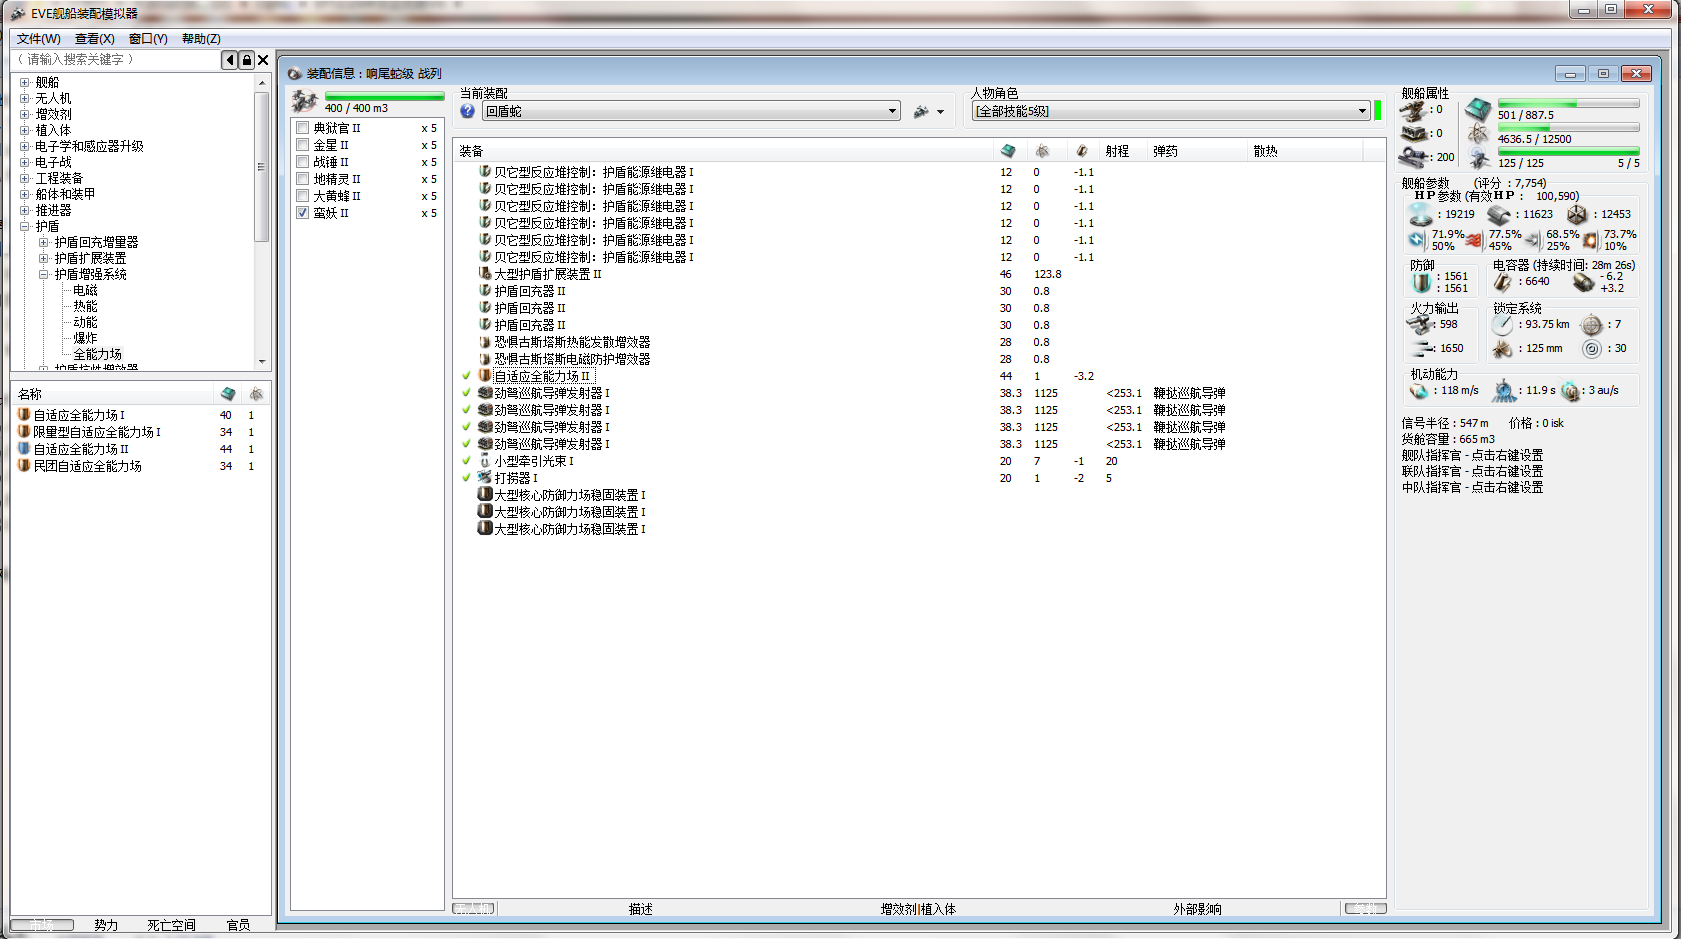Click 舰队指挥官 - 点击右键设置 link
This screenshot has width=1681, height=939.
[x=1472, y=455]
